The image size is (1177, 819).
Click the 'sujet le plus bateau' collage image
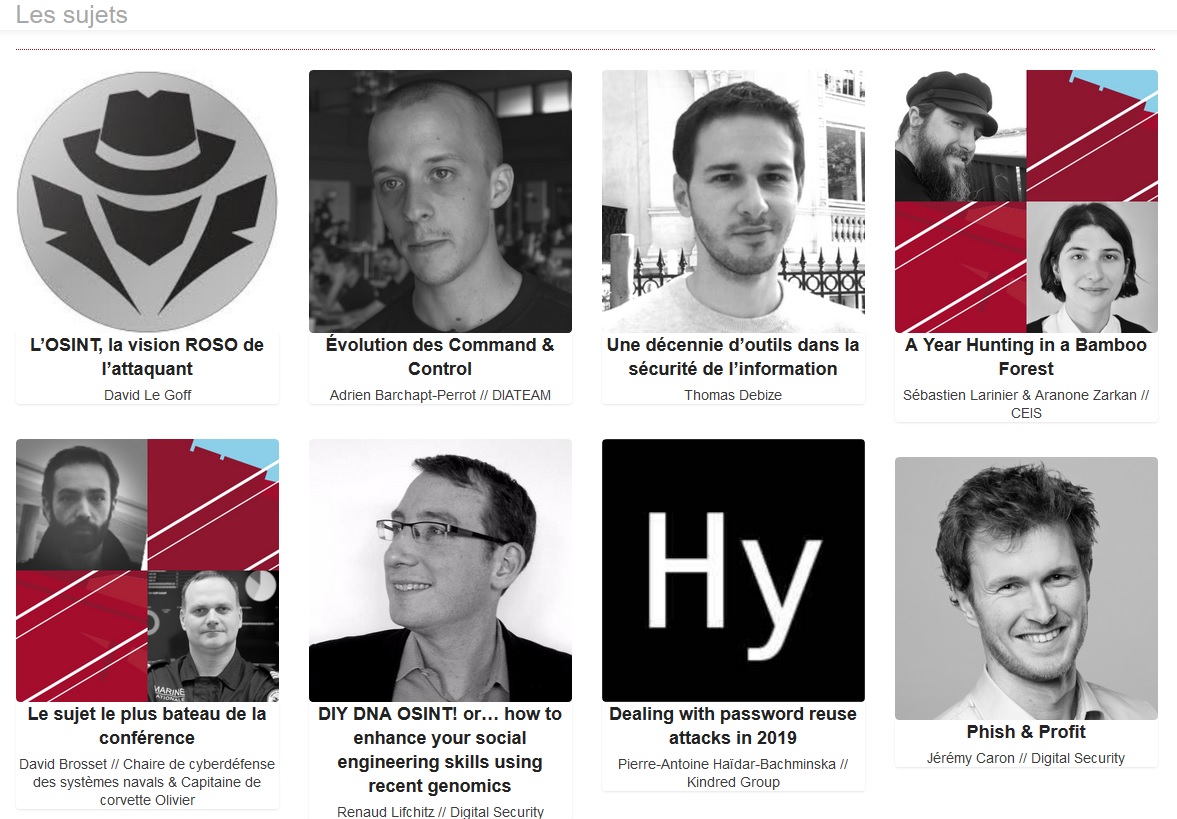[x=147, y=571]
